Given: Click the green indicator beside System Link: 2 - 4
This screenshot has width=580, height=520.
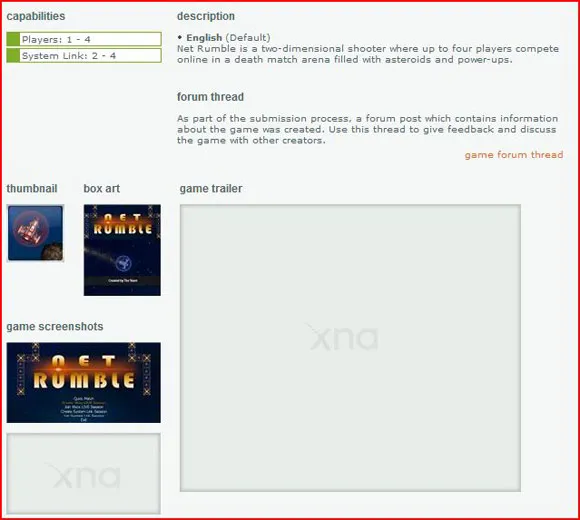Looking at the screenshot, I should (x=13, y=56).
